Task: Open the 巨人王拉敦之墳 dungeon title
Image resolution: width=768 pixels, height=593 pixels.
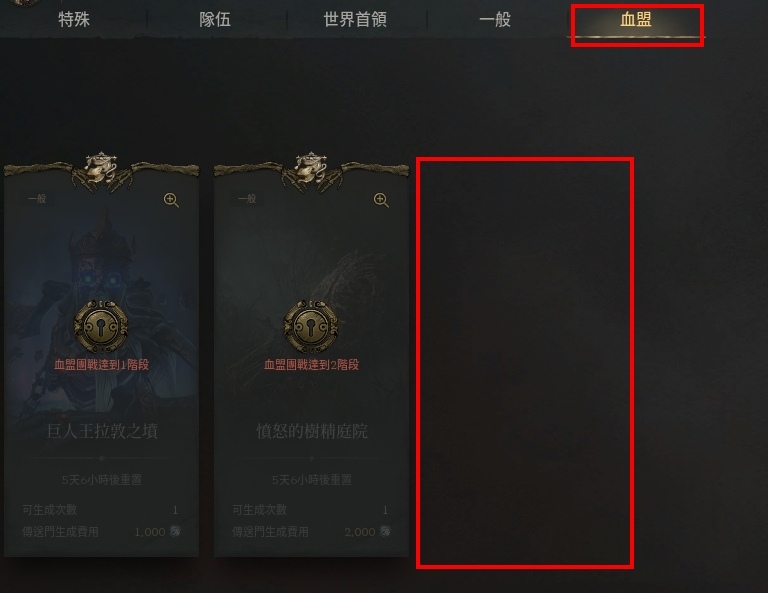Action: 102,431
